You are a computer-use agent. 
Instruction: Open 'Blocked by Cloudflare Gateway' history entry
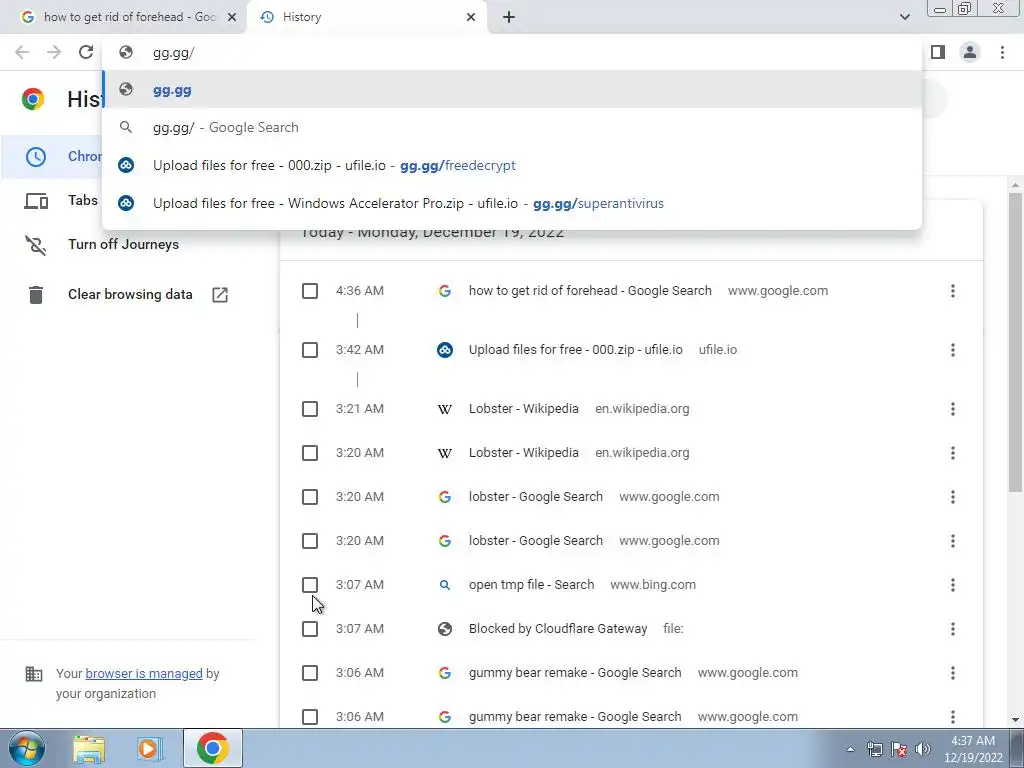558,629
